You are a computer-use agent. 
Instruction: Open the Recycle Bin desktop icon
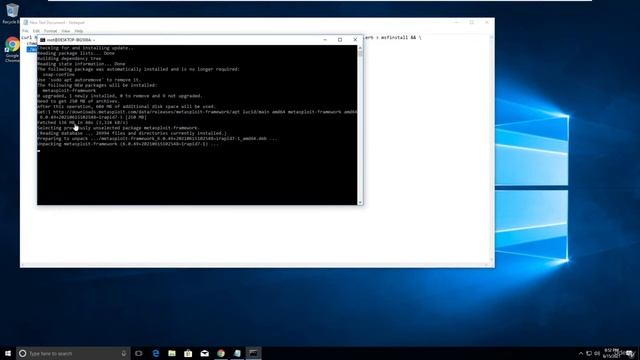(12, 13)
